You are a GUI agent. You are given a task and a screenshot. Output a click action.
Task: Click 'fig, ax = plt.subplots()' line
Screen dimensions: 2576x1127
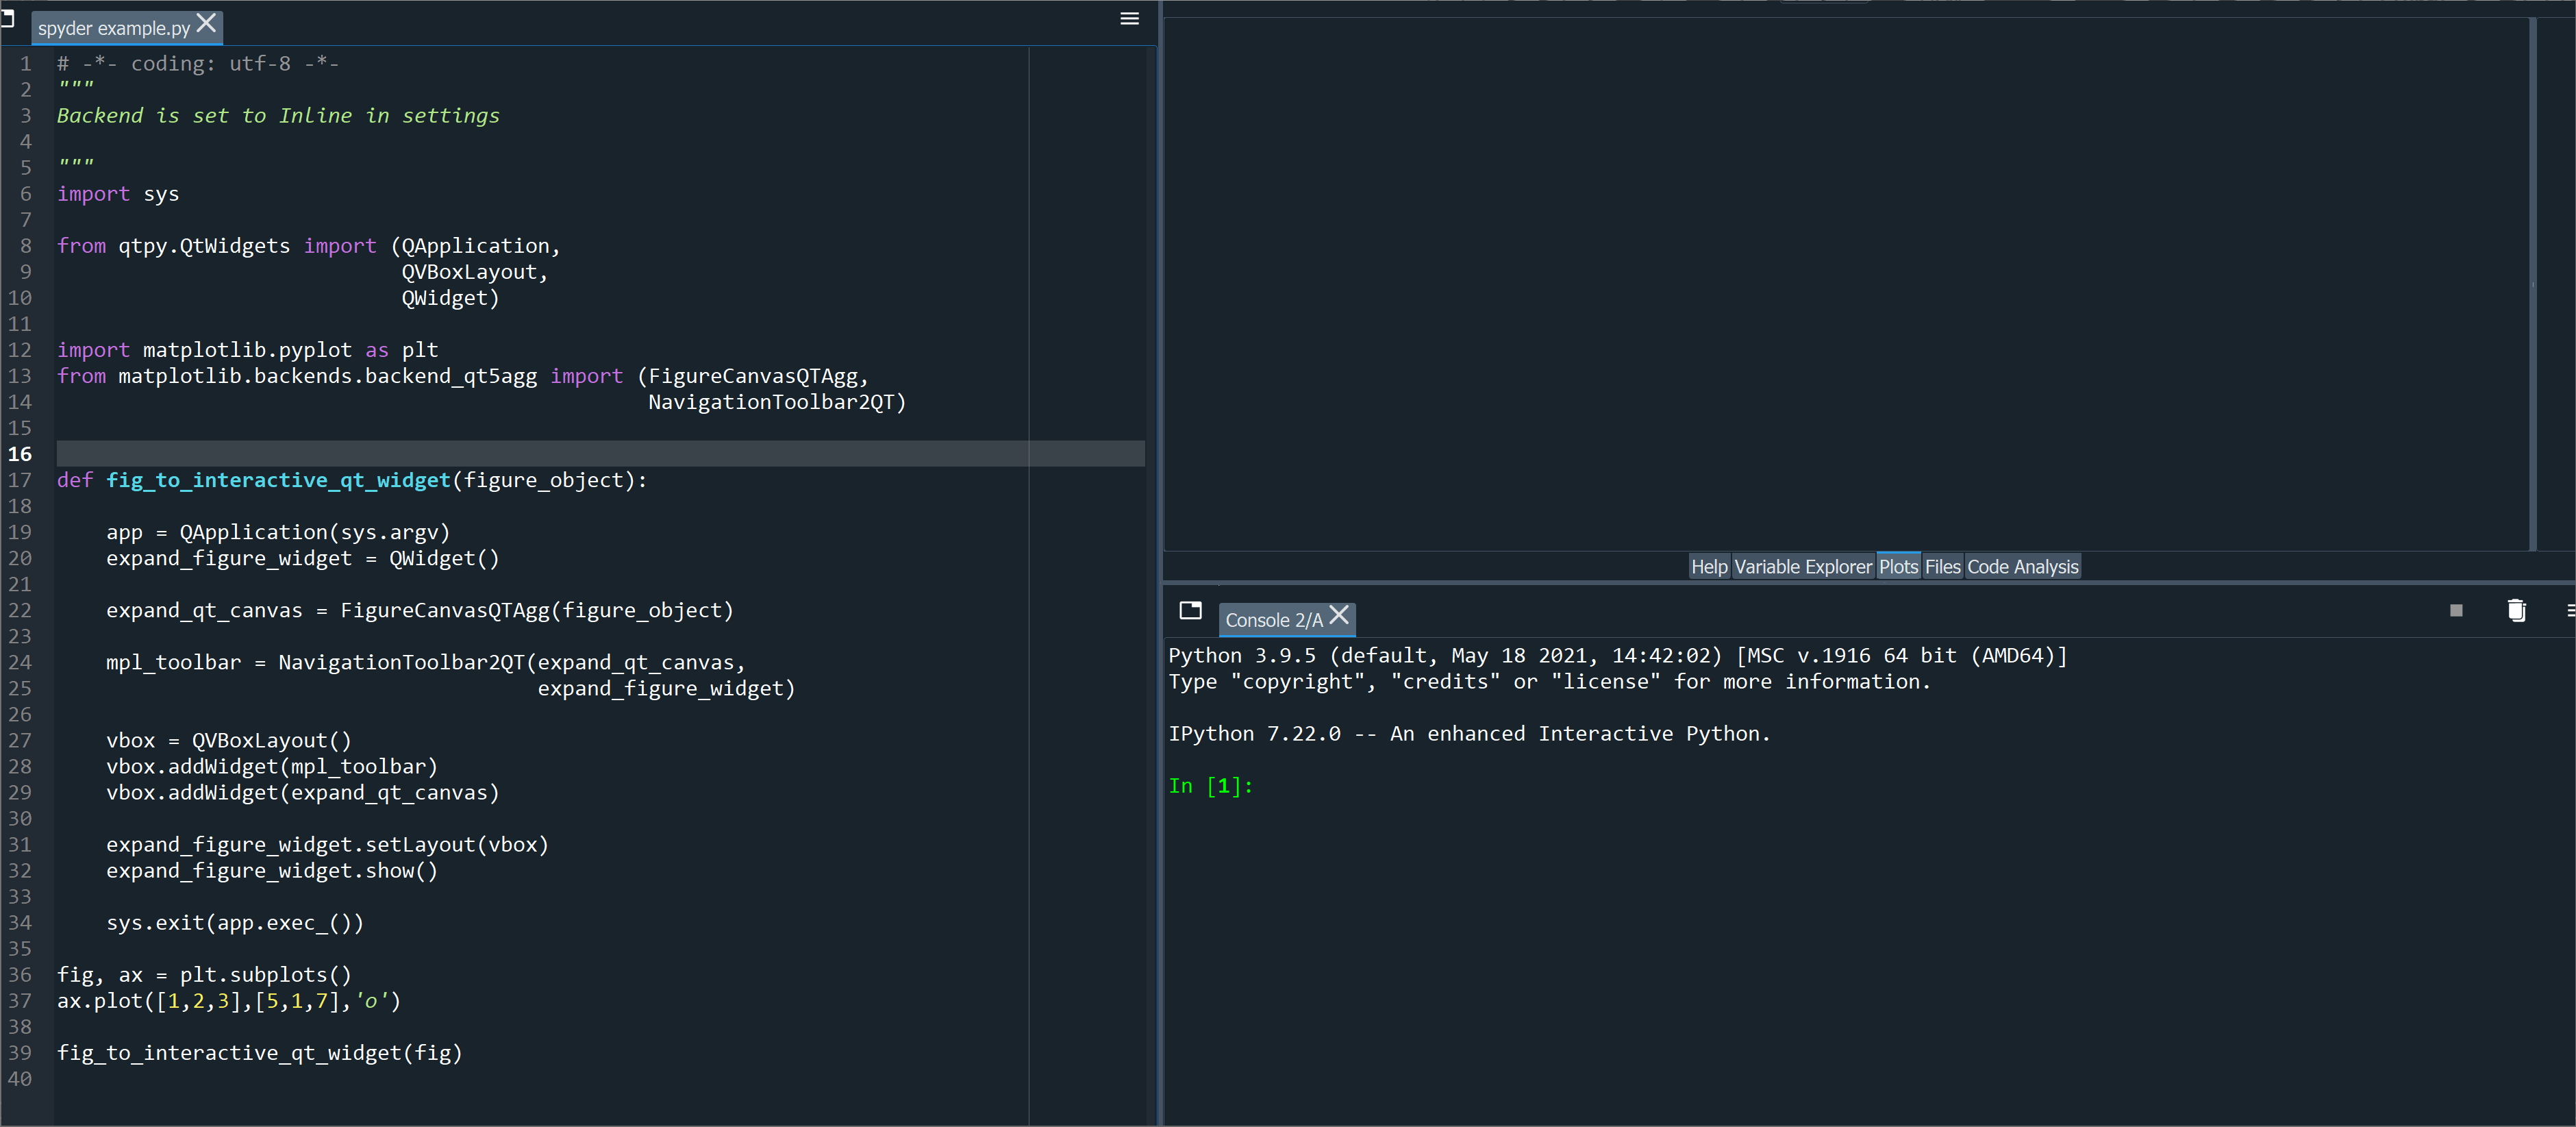click(204, 975)
